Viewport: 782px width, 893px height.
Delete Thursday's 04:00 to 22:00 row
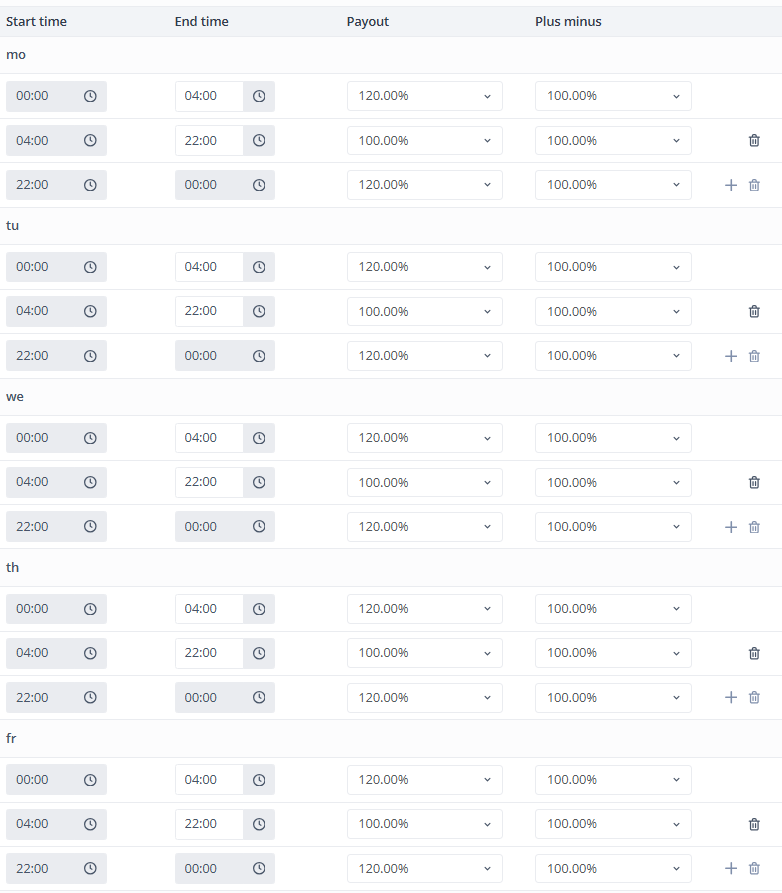[x=754, y=653]
